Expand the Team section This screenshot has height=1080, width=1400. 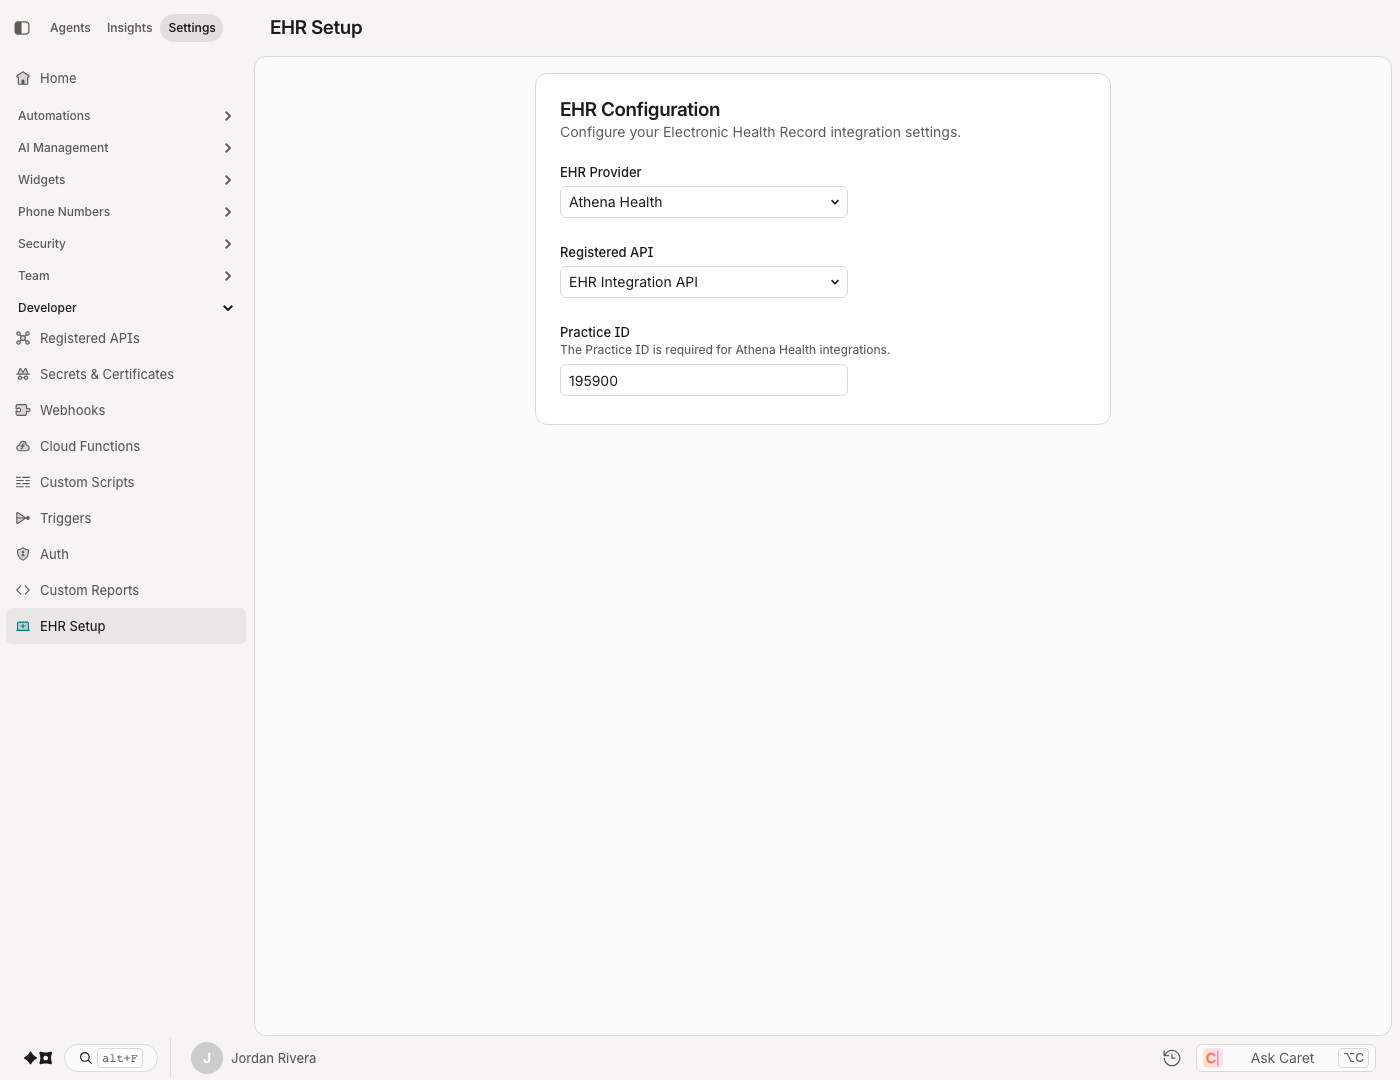[x=126, y=276]
